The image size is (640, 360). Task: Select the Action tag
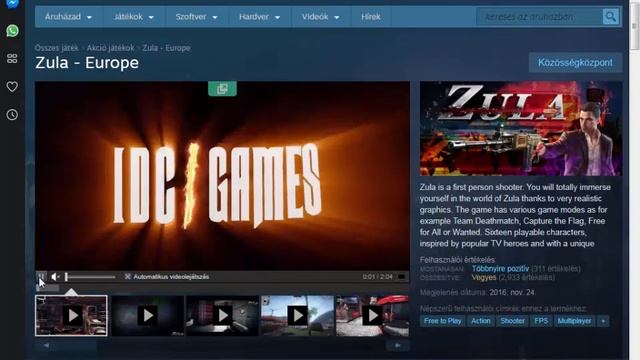pyautogui.click(x=481, y=321)
